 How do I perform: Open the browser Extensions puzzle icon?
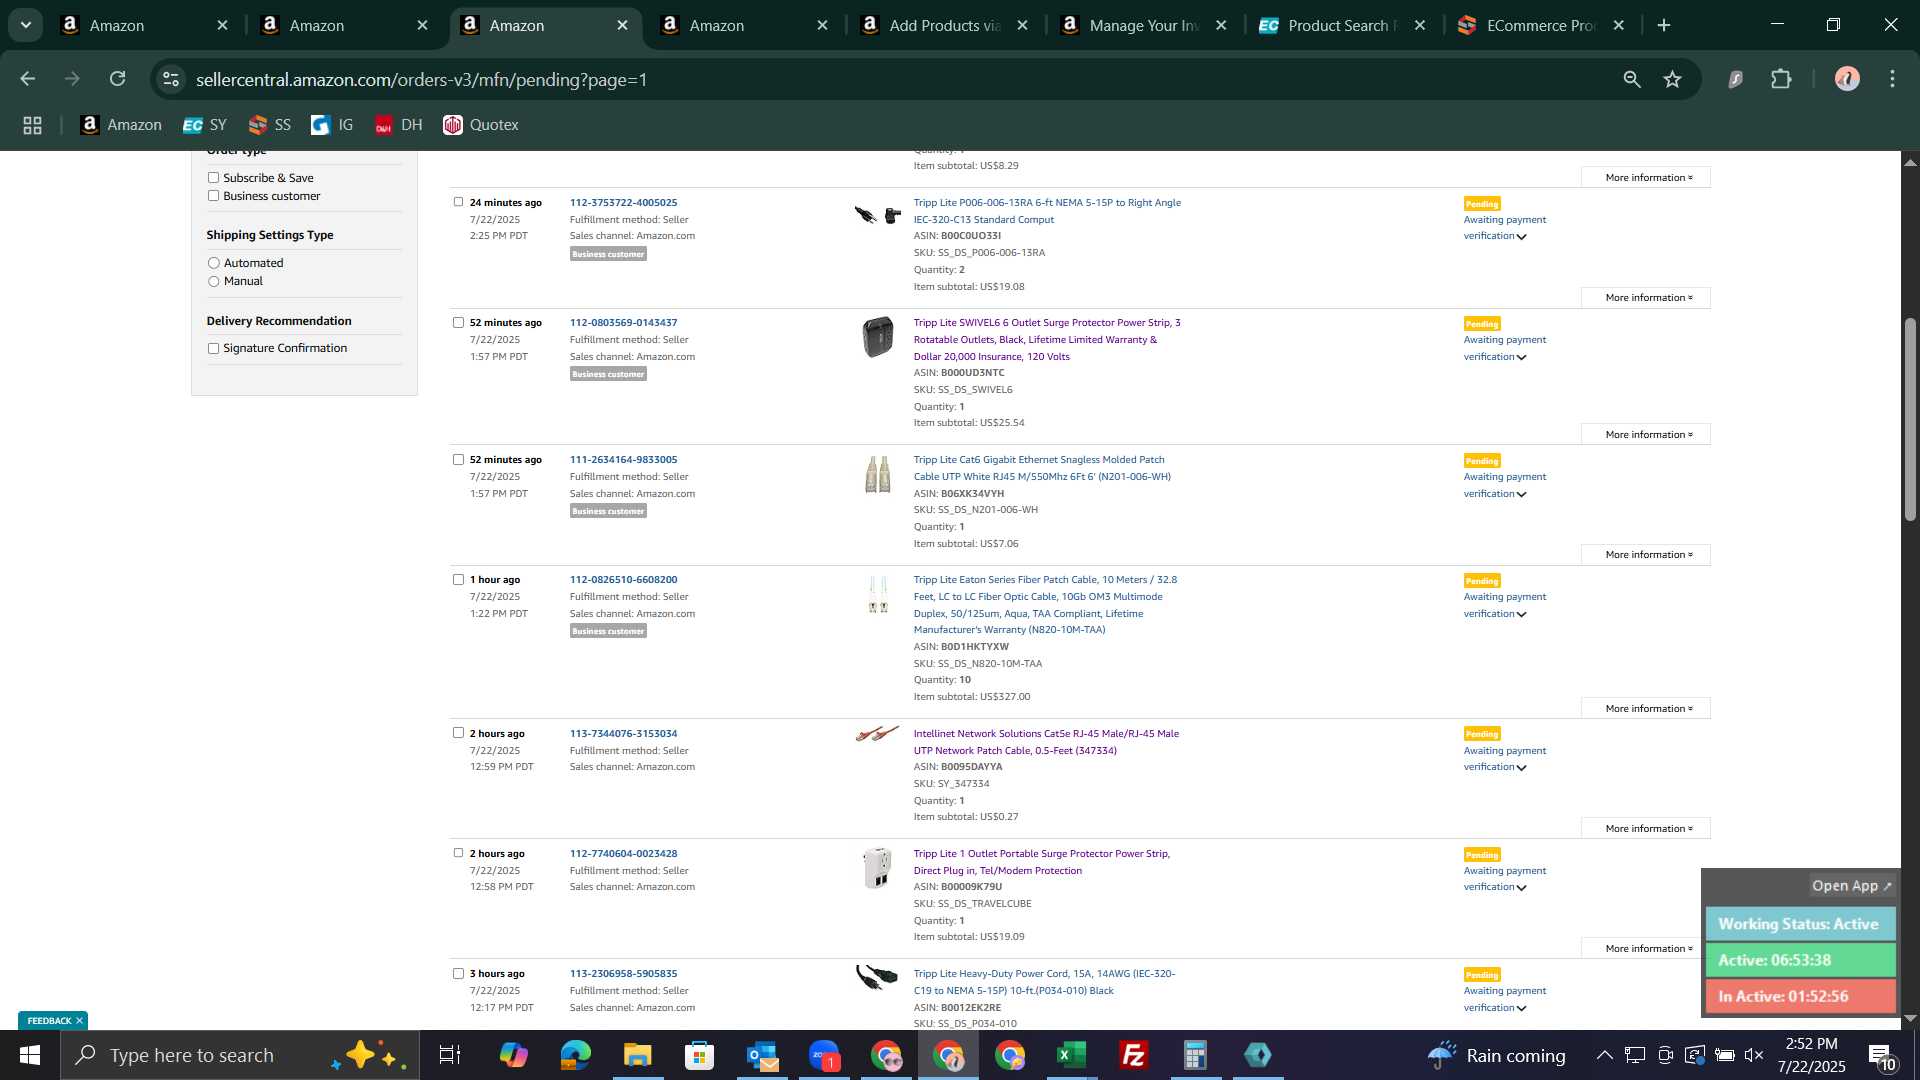pos(1782,79)
